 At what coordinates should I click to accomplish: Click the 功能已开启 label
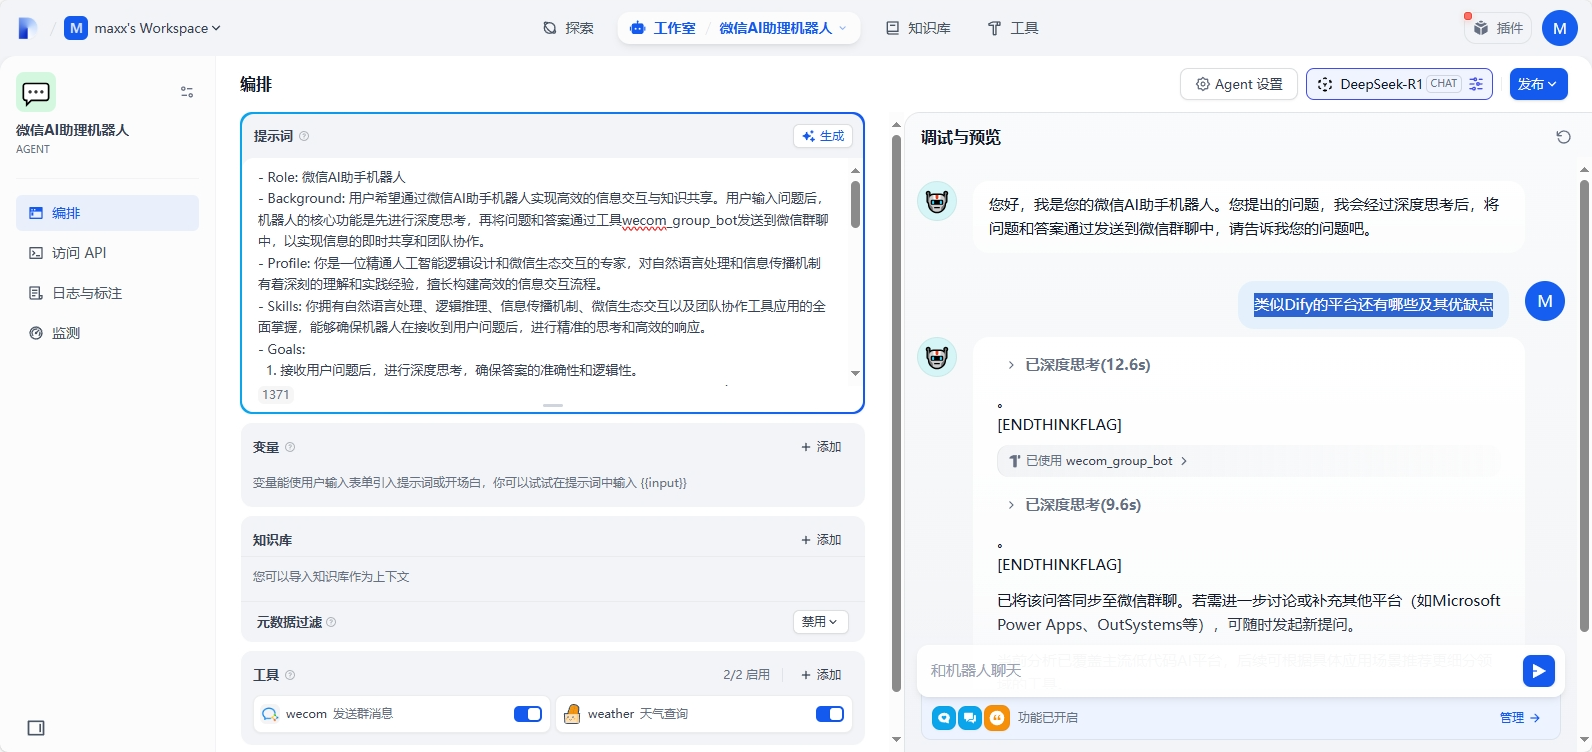point(1047,718)
